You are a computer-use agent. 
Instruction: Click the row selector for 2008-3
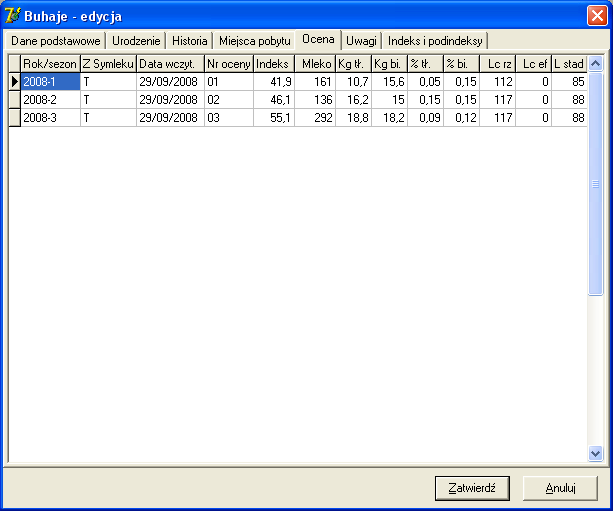click(x=14, y=118)
